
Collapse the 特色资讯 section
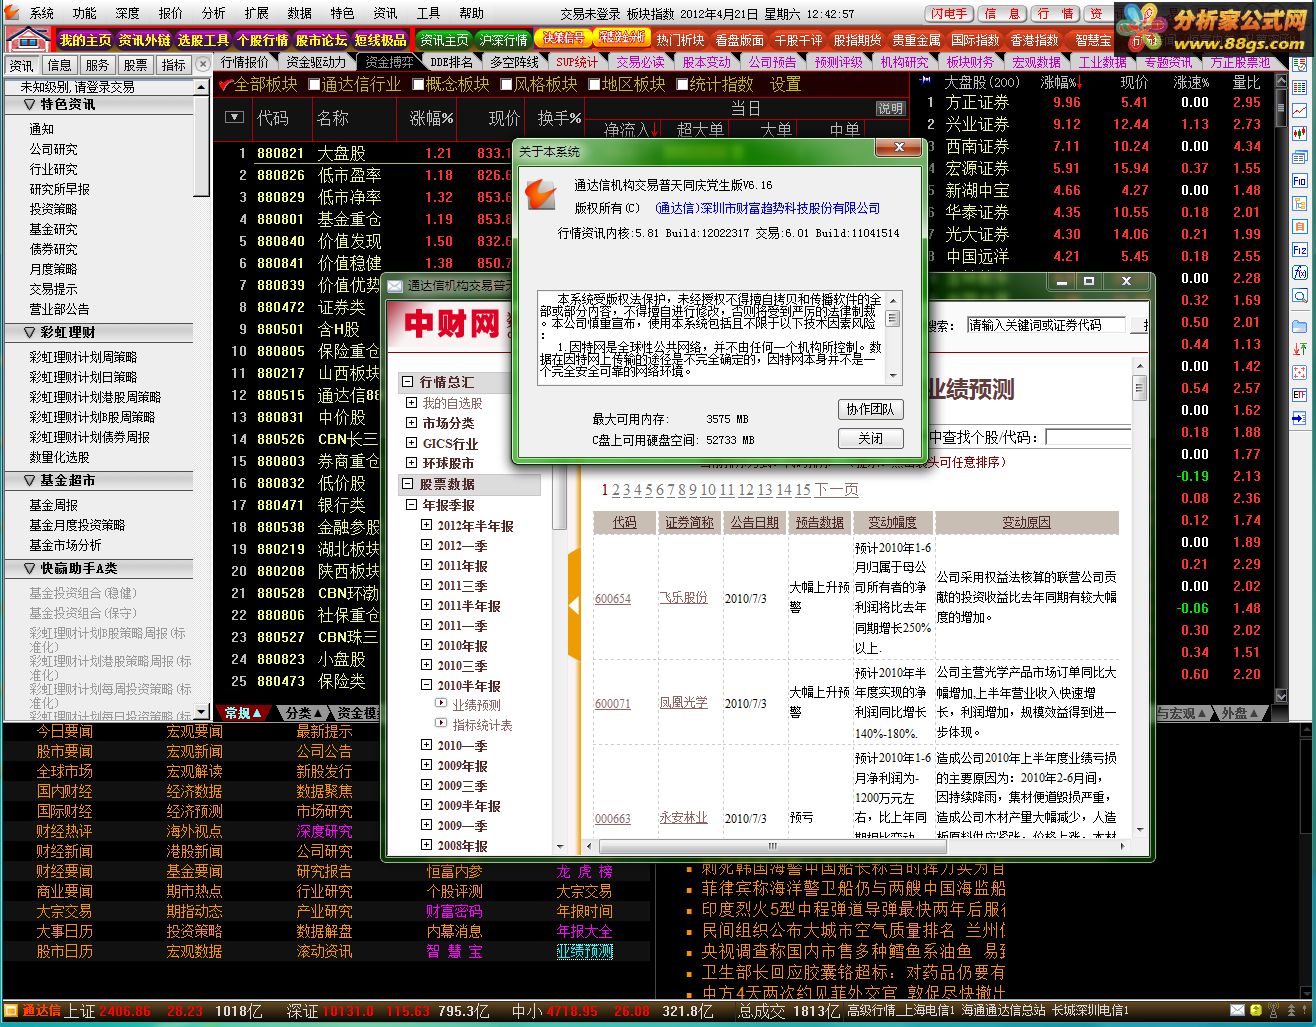(x=28, y=104)
